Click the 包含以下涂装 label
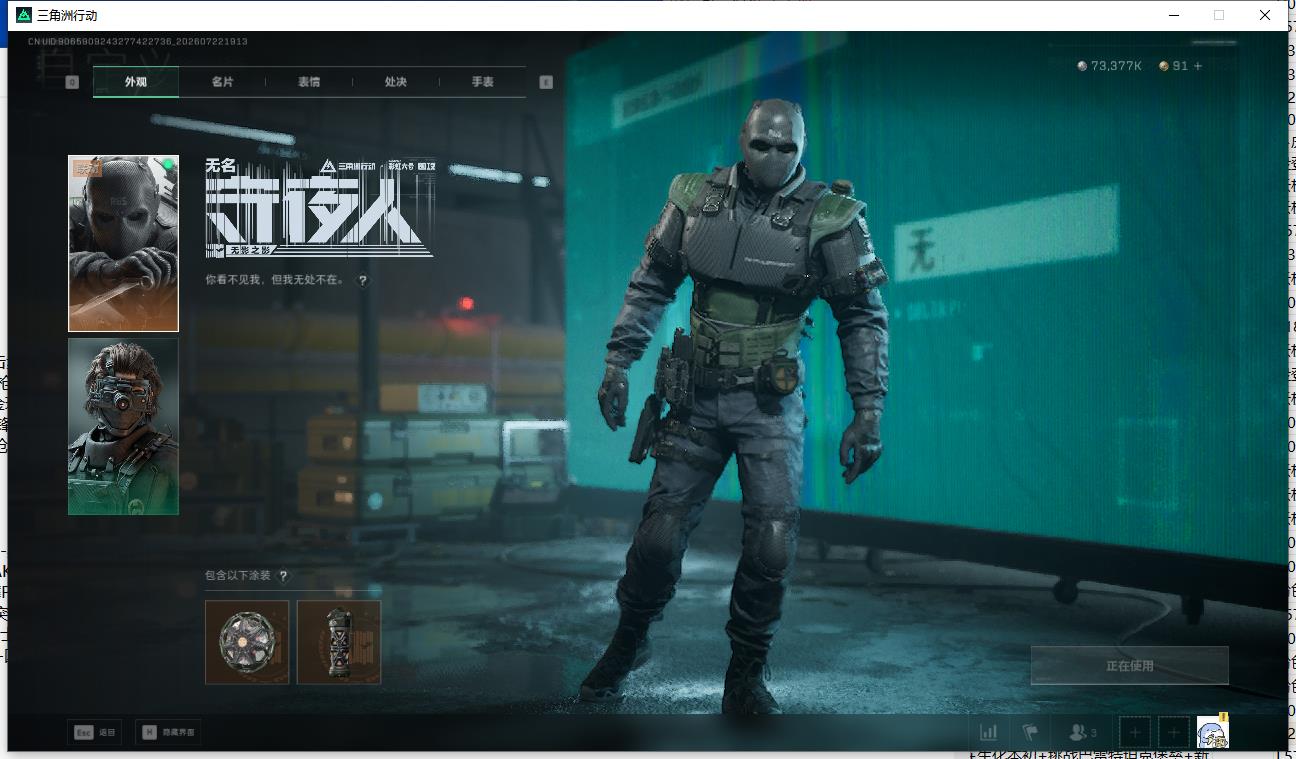1296x759 pixels. pos(238,576)
